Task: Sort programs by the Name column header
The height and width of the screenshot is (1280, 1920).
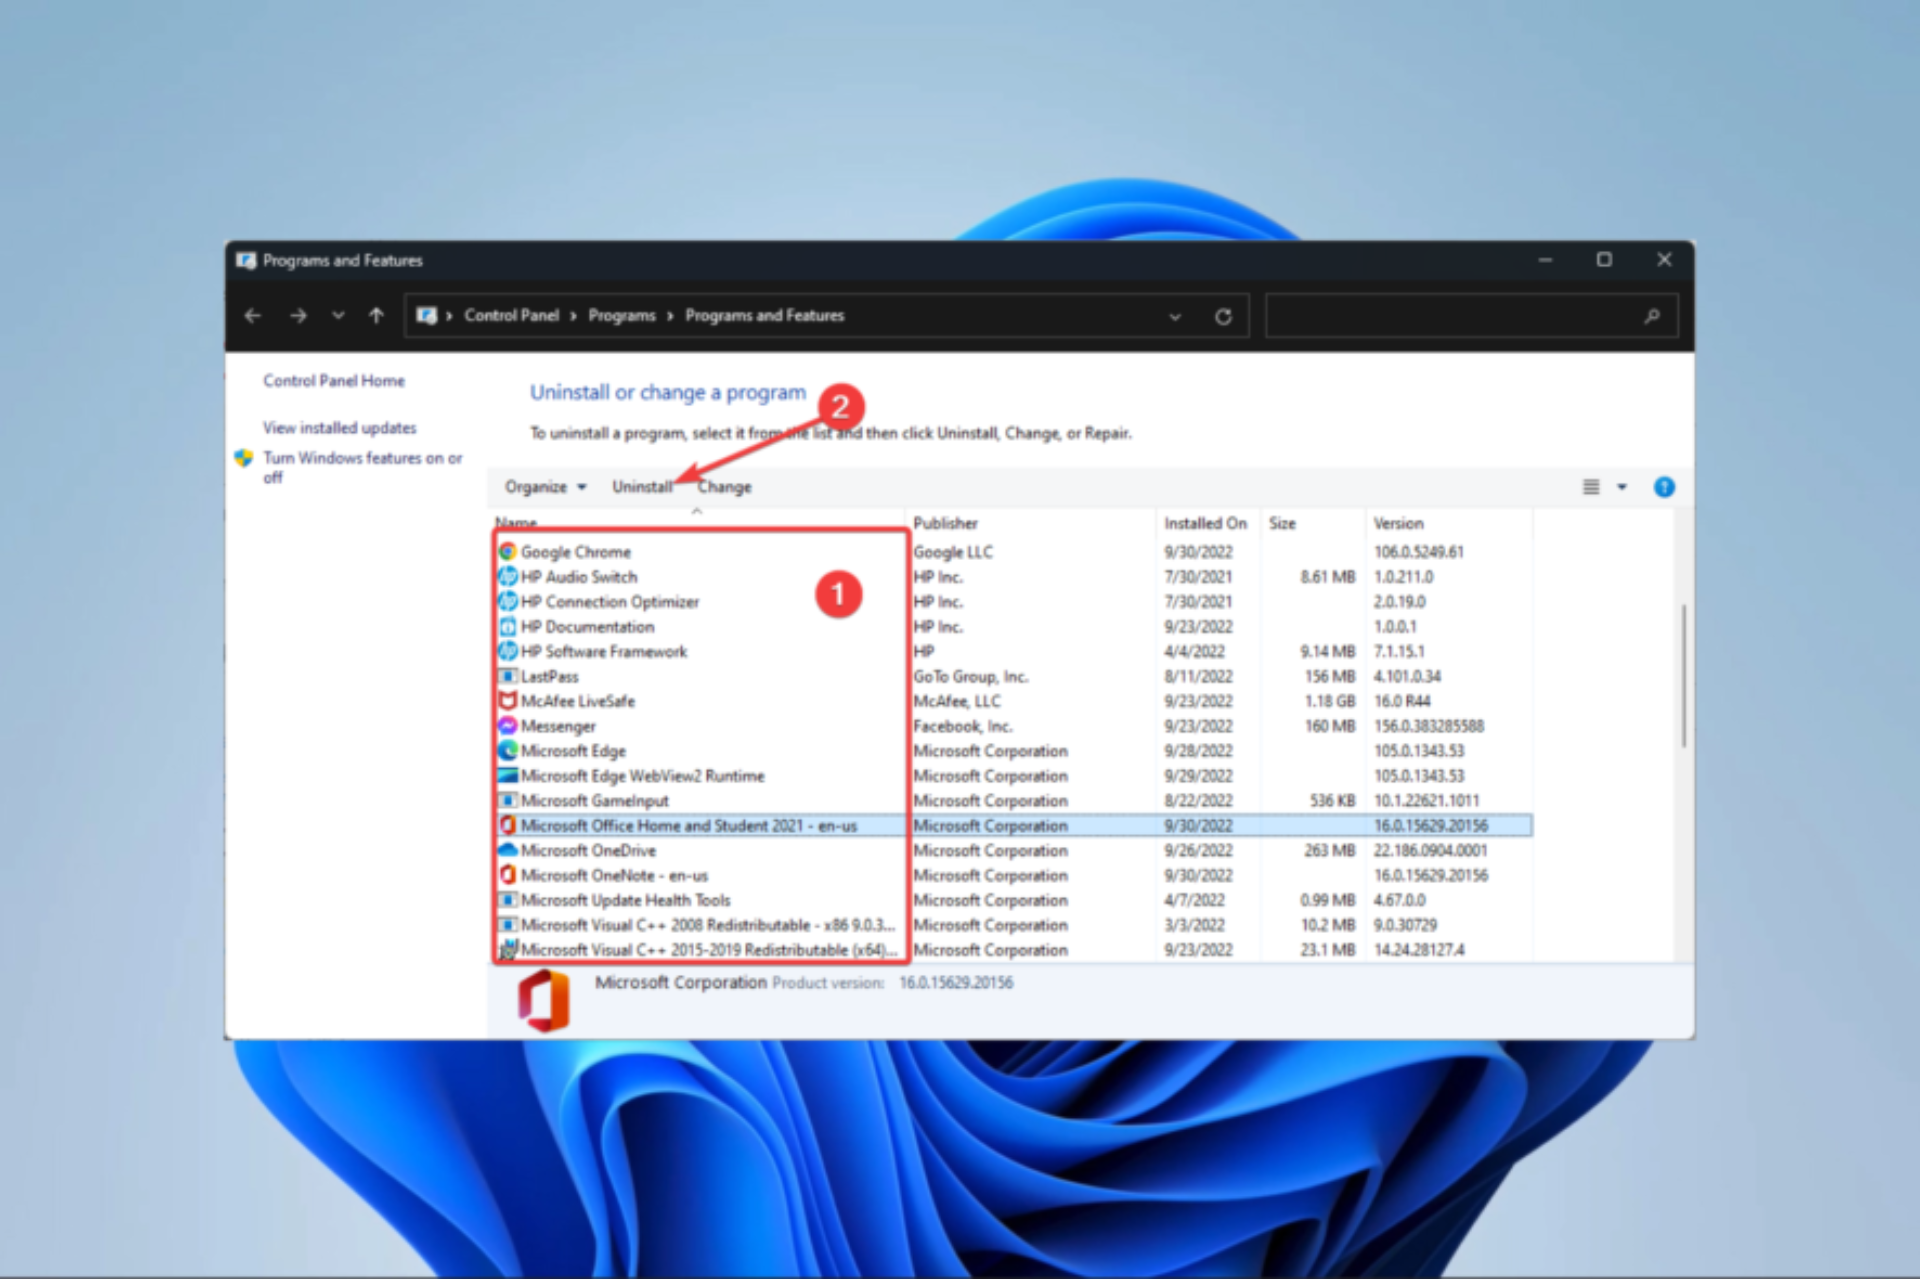Action: click(515, 522)
